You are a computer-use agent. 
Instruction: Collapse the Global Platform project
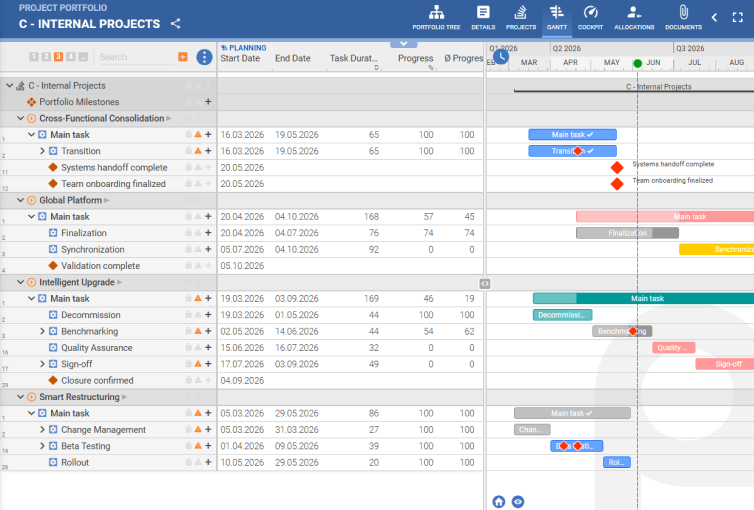click(20, 200)
